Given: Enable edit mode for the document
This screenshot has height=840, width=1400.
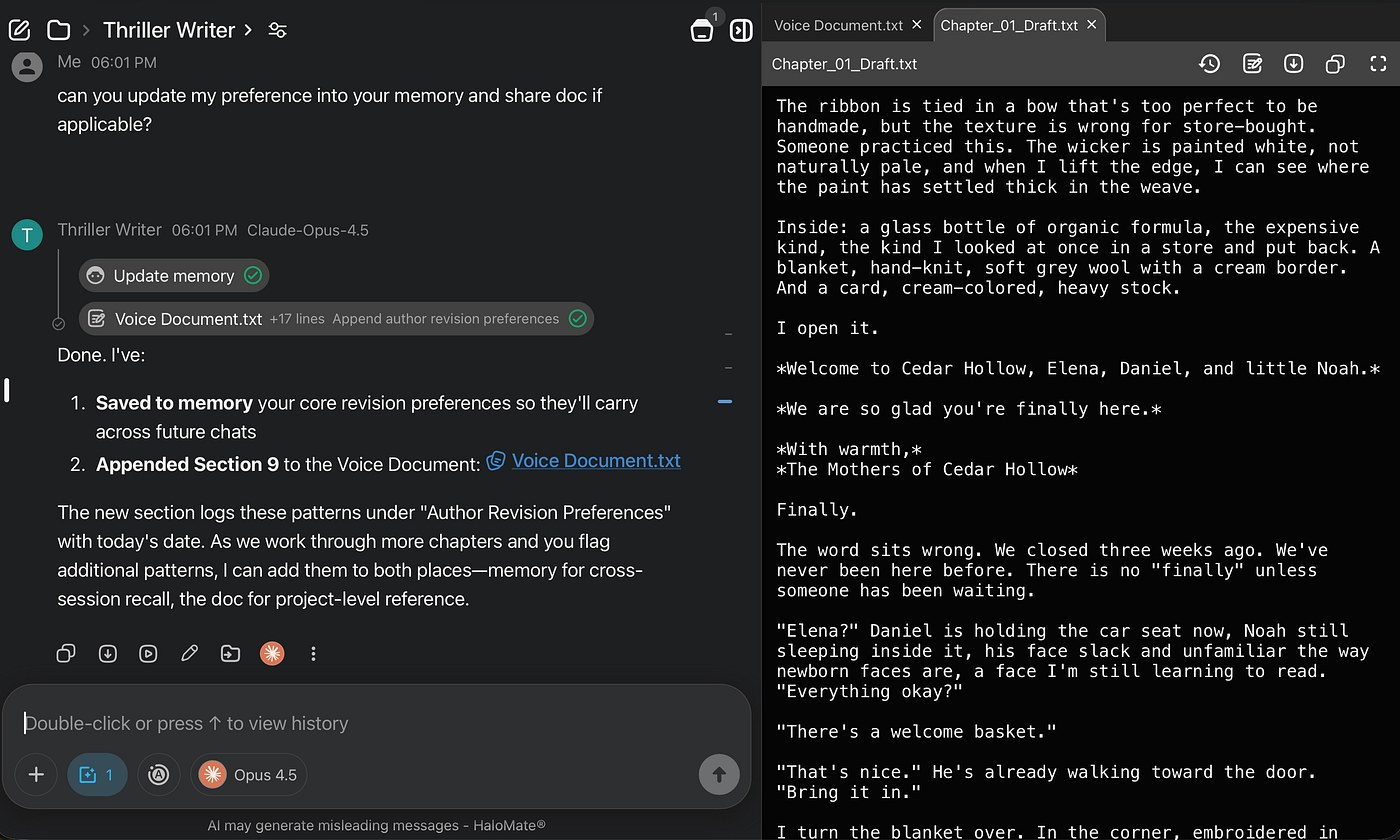Looking at the screenshot, I should 1252,64.
